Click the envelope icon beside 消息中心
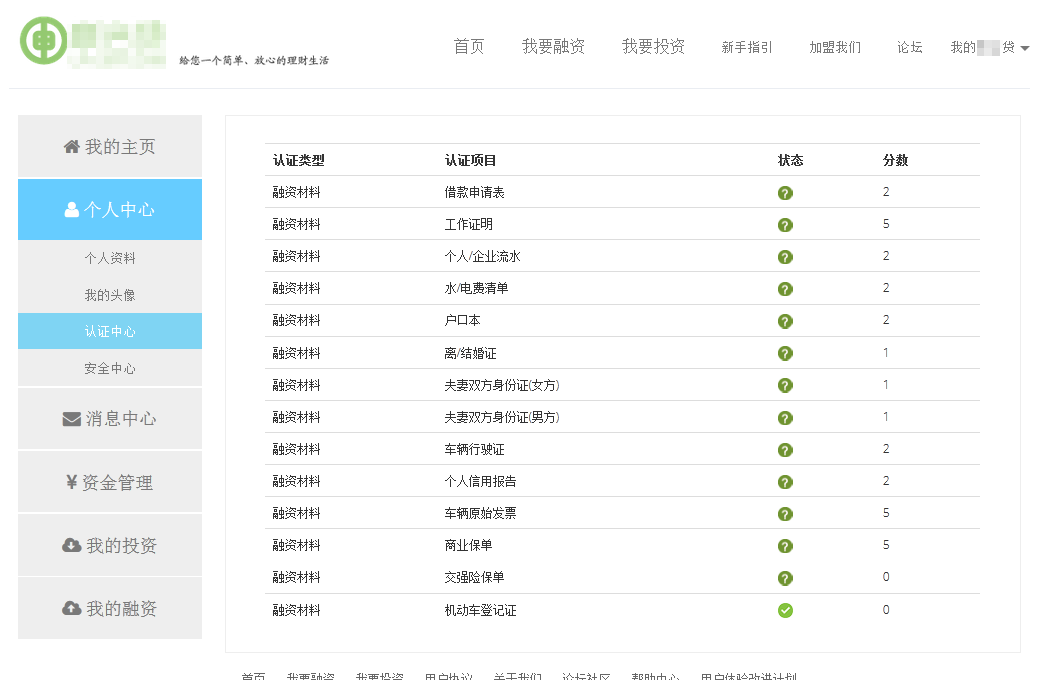Viewport: 1056px width, 680px height. pyautogui.click(x=71, y=419)
